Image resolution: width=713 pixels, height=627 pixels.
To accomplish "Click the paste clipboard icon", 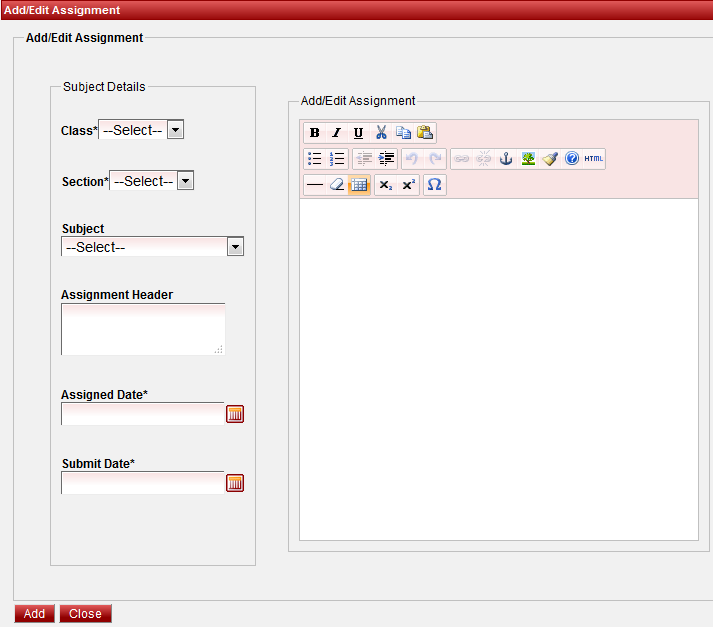I will click(x=425, y=133).
